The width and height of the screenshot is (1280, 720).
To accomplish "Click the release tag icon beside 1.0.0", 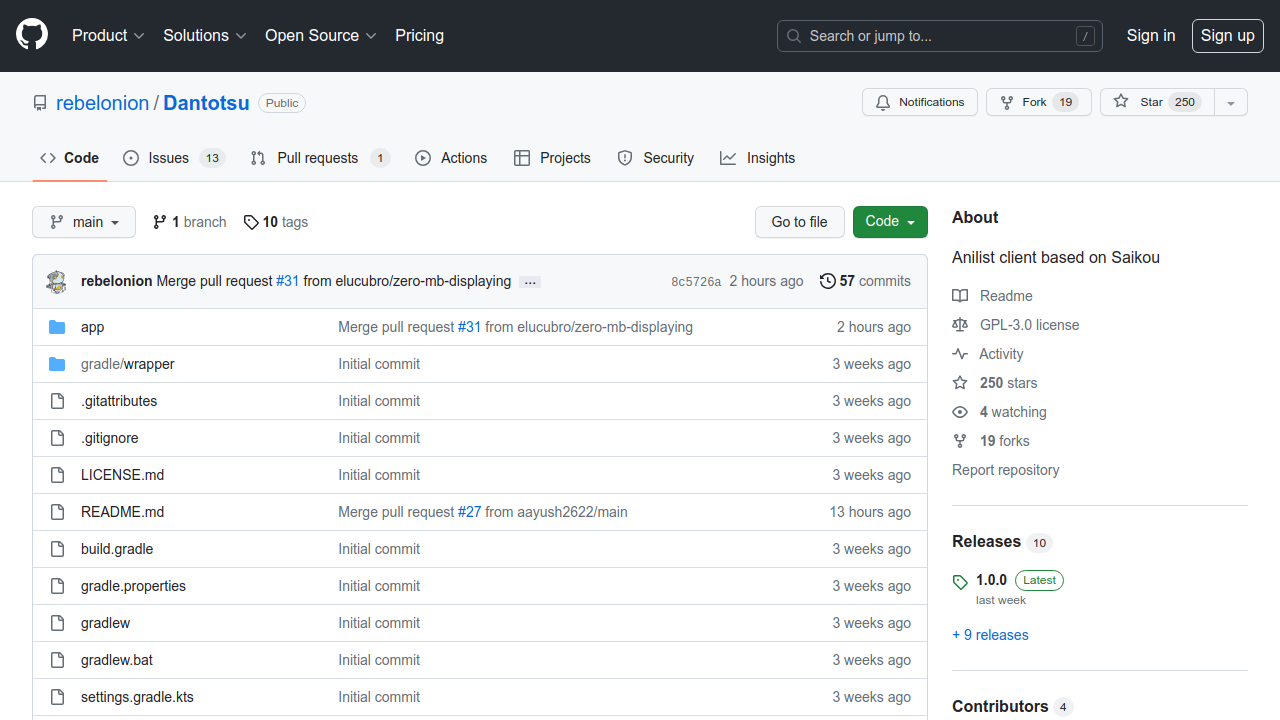I will 960,582.
